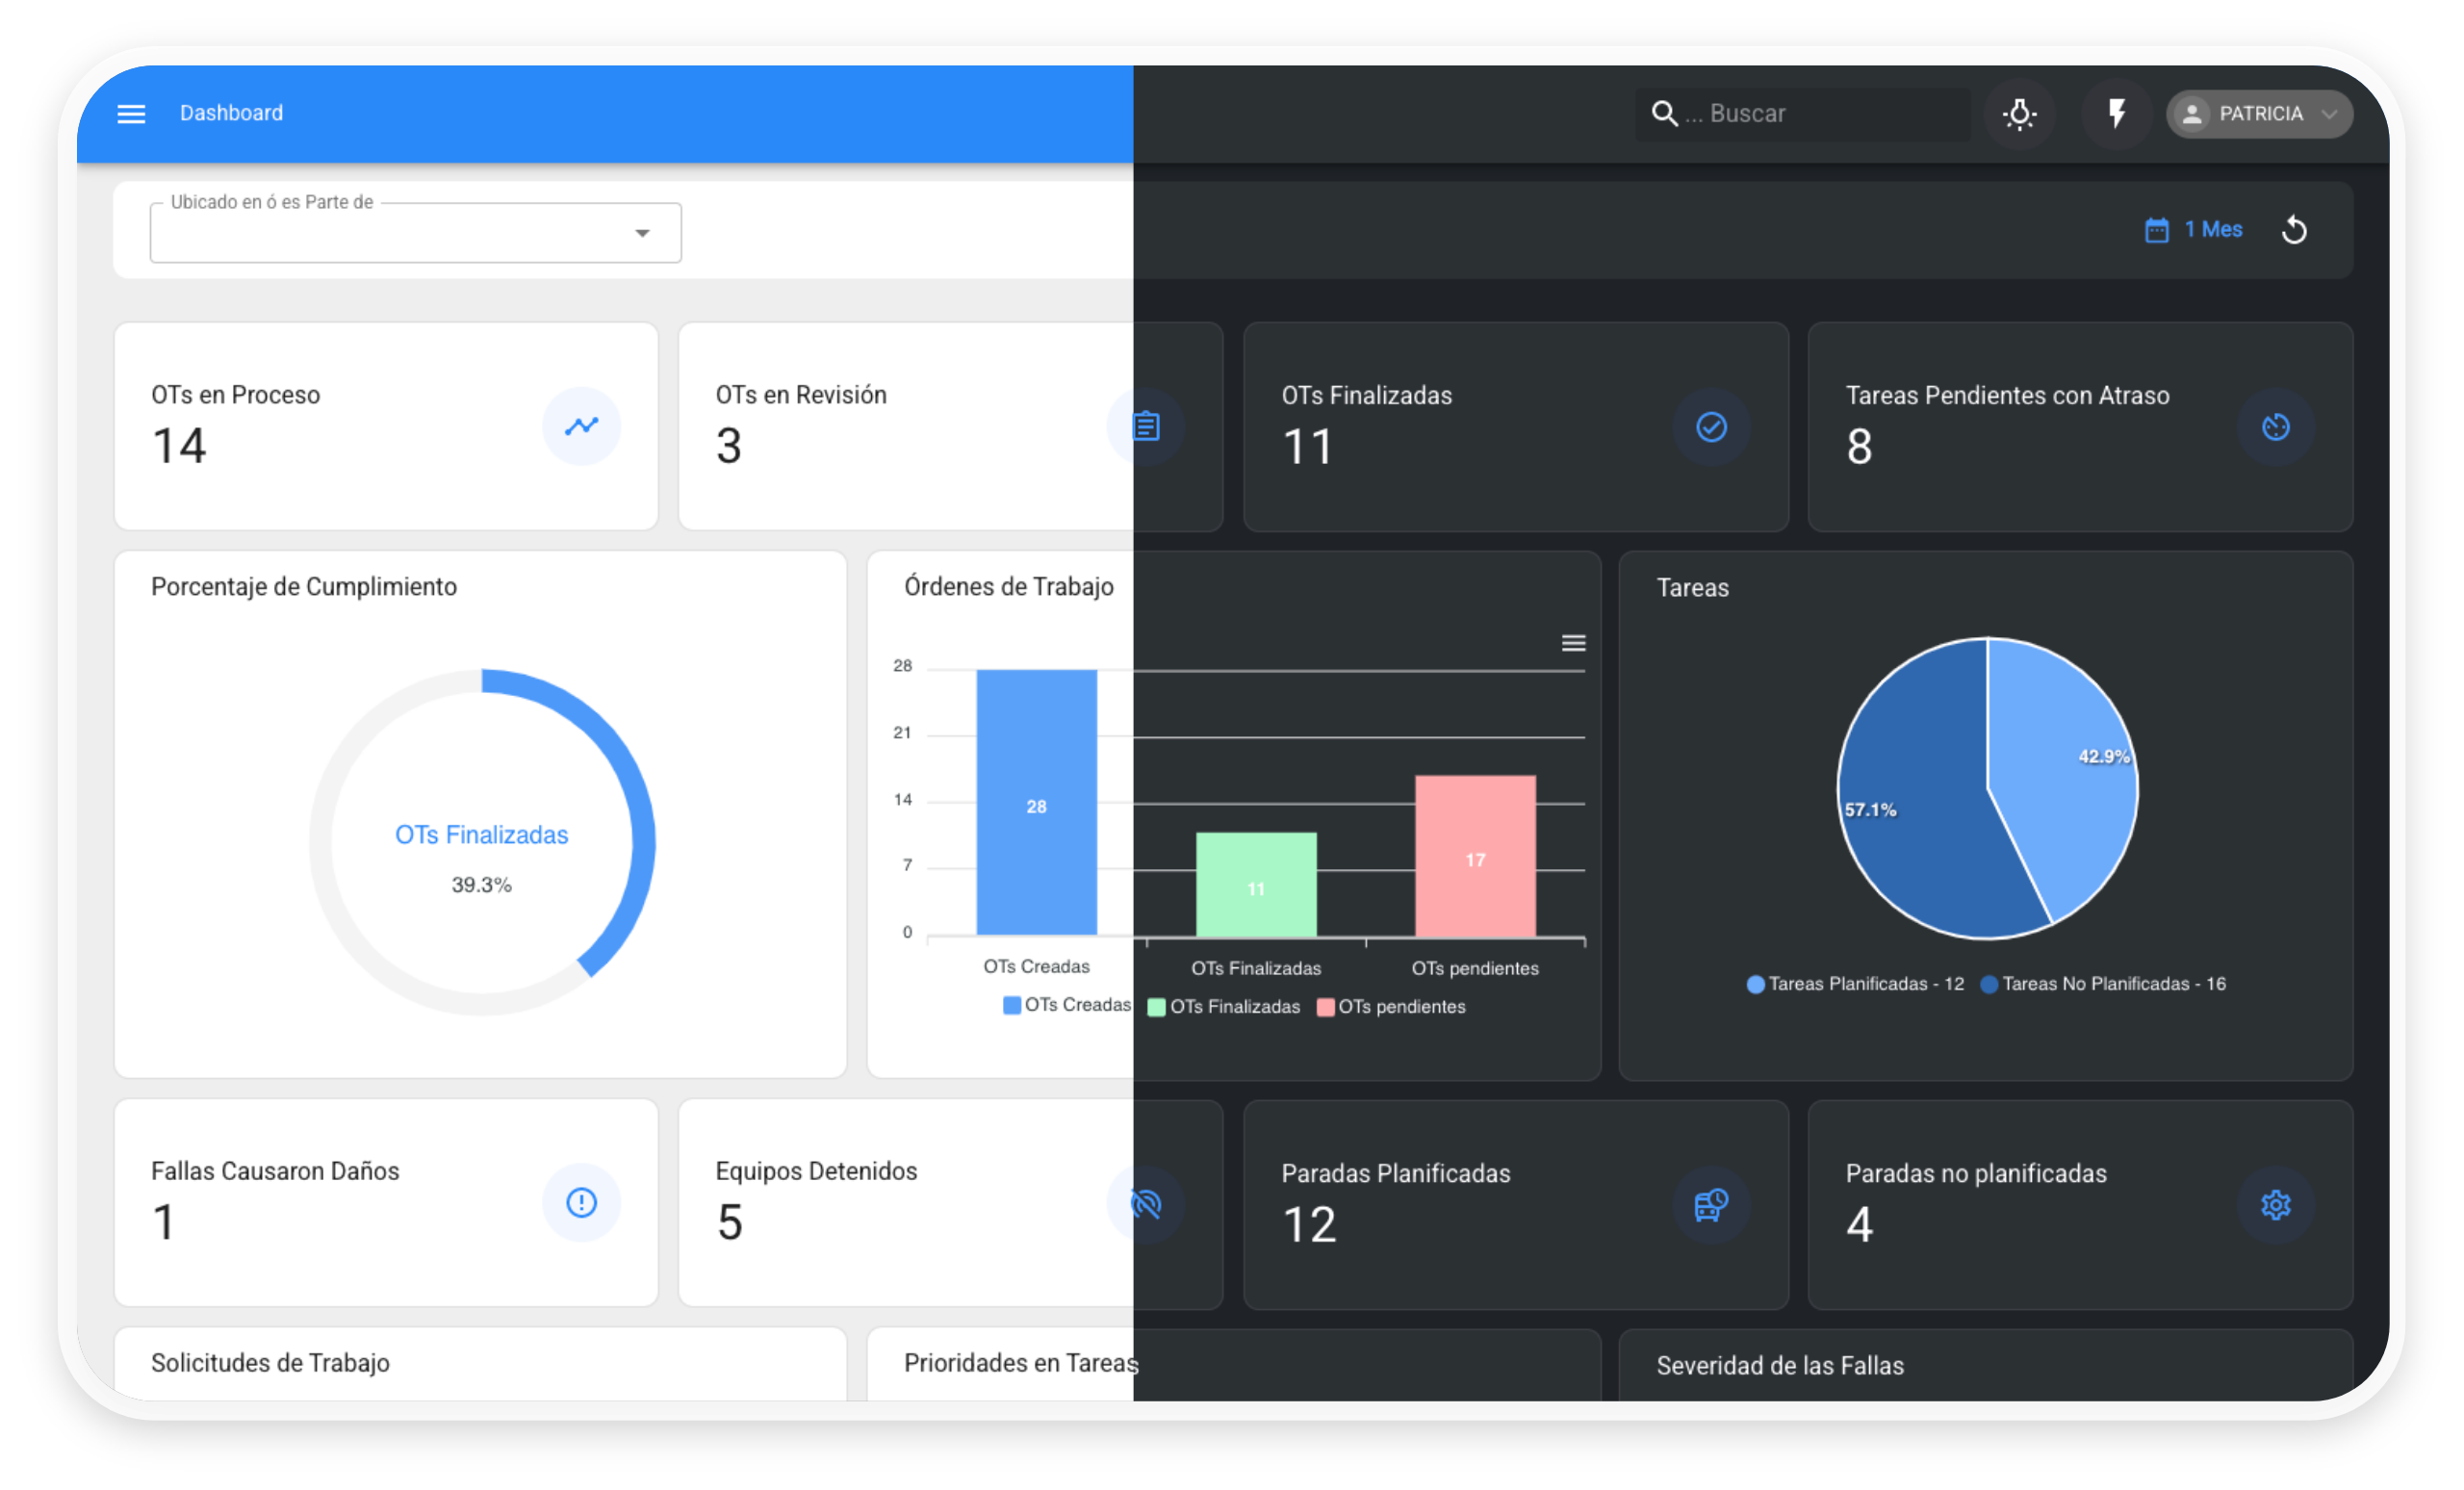Click the pink OTs pendientes bar
The height and width of the screenshot is (1490, 2464).
coord(1475,855)
